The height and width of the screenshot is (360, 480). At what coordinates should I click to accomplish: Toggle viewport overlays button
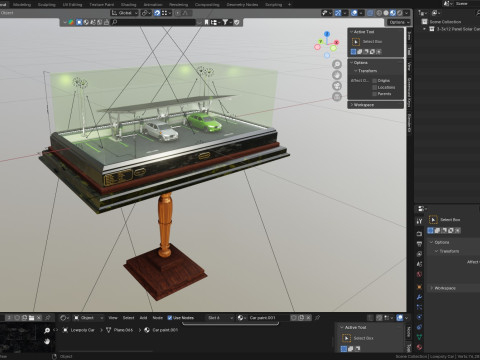354,13
